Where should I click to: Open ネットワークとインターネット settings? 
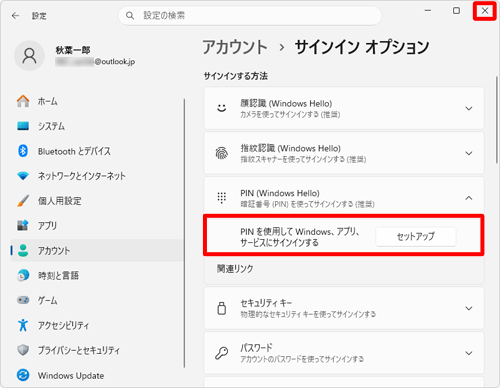[x=97, y=176]
